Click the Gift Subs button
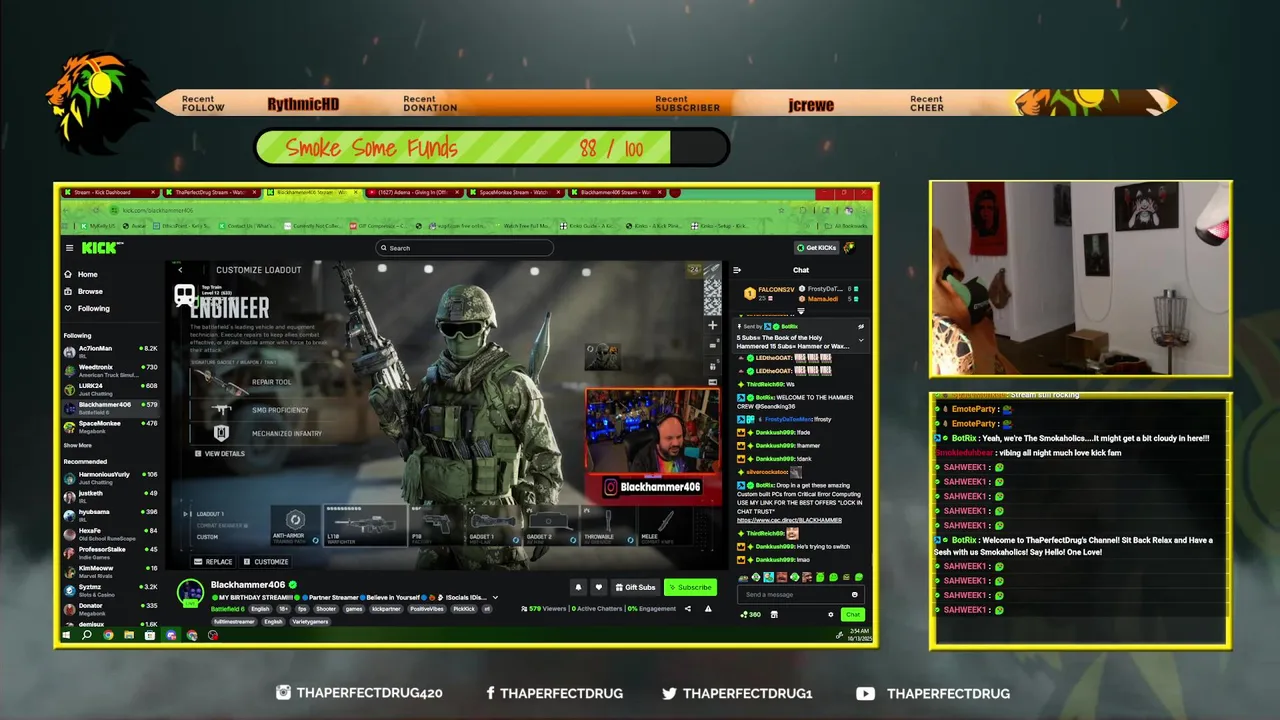The width and height of the screenshot is (1280, 720). (x=635, y=587)
